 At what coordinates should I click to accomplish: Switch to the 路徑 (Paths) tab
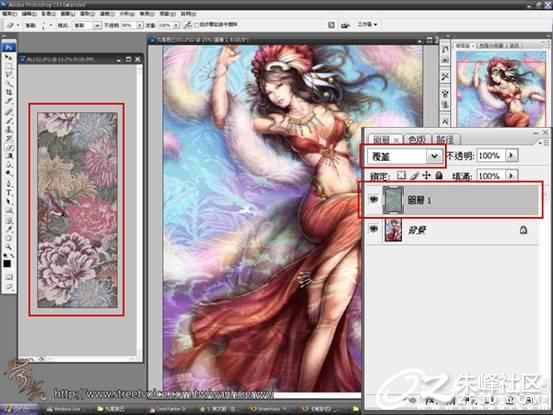445,140
